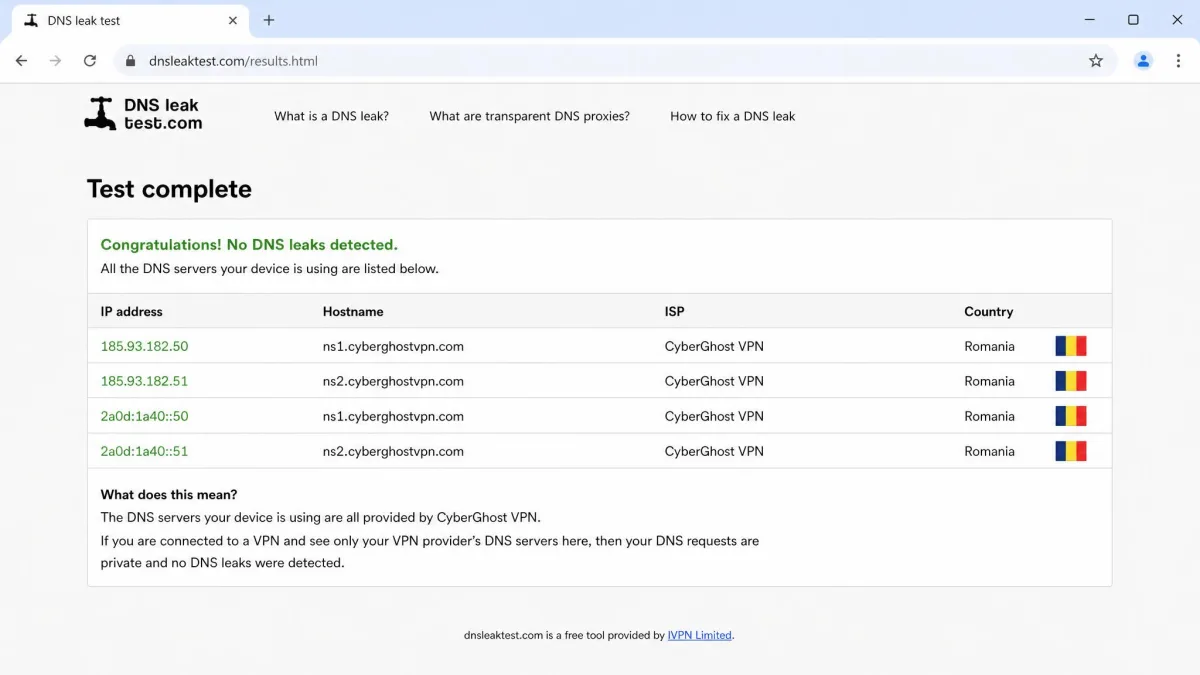Image resolution: width=1200 pixels, height=675 pixels.
Task: Click the 'What does this mean?' heading
Action: [169, 495]
